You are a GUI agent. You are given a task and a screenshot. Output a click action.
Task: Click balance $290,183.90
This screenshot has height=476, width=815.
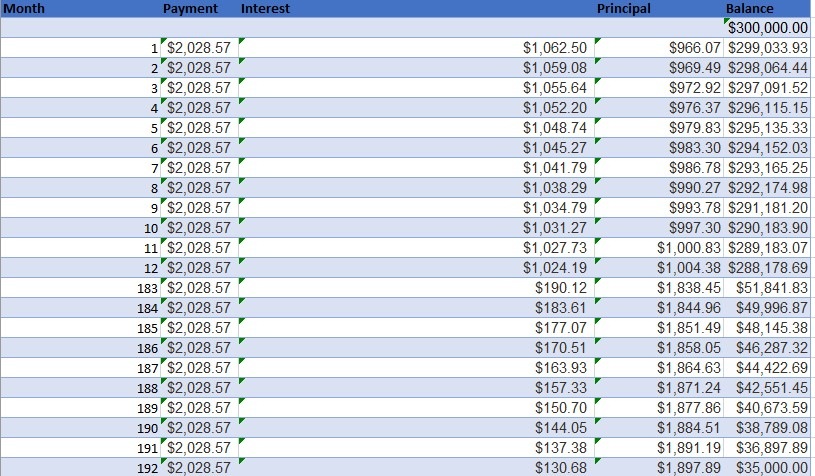pos(767,228)
